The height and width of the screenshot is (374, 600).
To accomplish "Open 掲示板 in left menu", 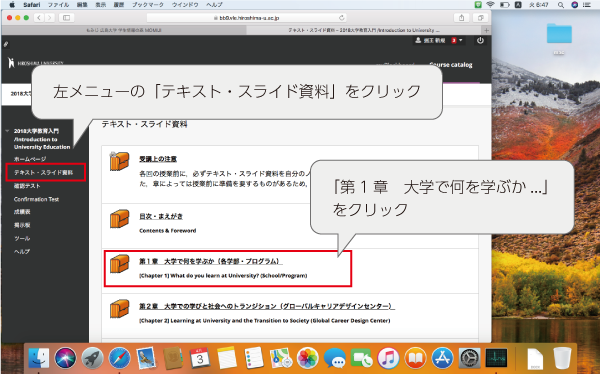I will [22, 225].
